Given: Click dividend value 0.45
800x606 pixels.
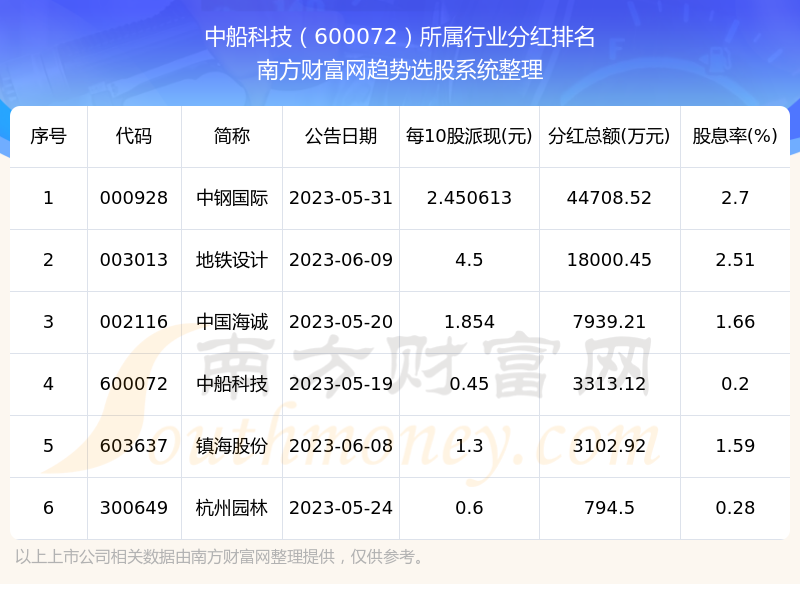Looking at the screenshot, I should tap(469, 384).
